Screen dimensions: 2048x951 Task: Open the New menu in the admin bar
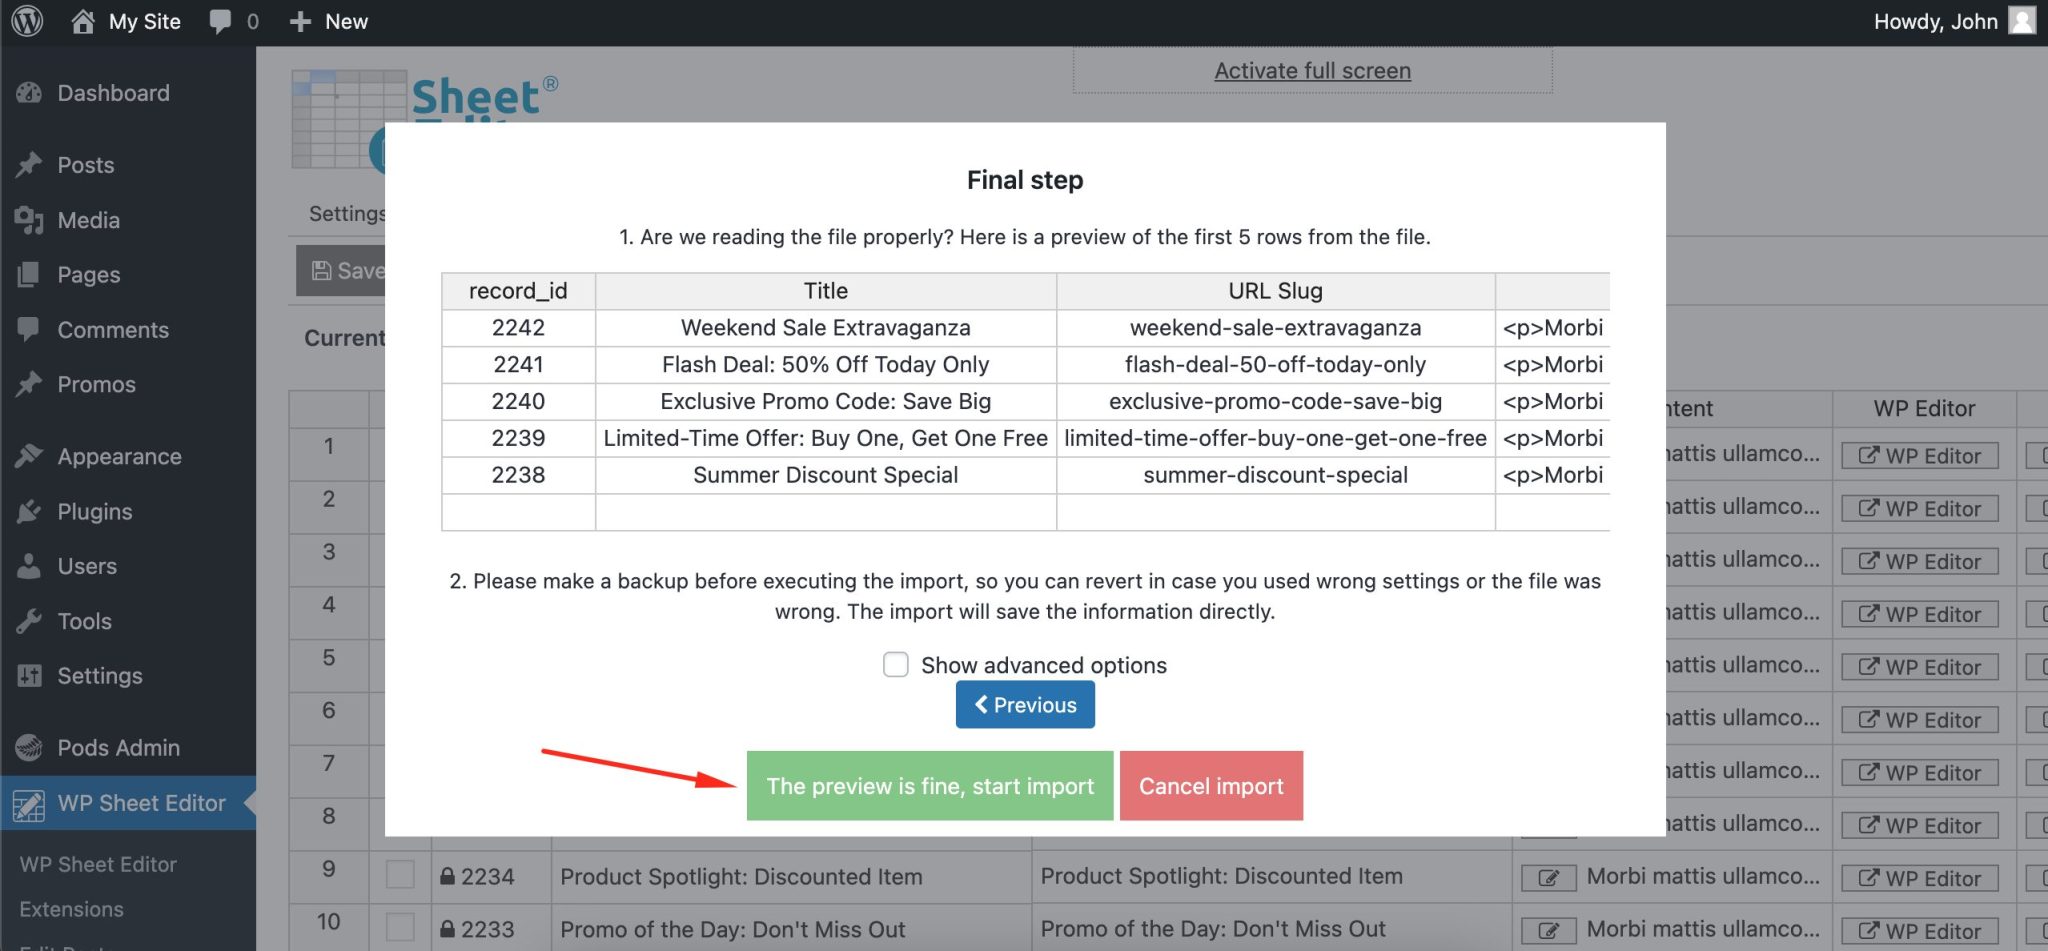(327, 20)
